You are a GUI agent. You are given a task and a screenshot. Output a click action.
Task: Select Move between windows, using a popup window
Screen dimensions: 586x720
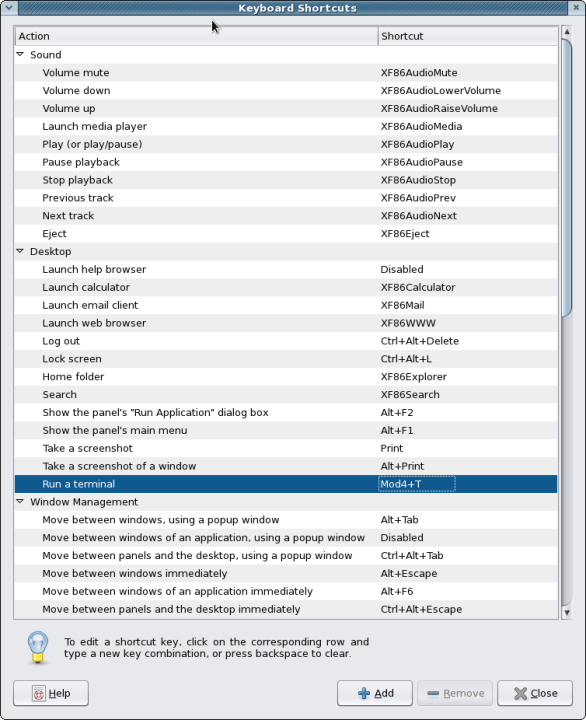pos(286,520)
